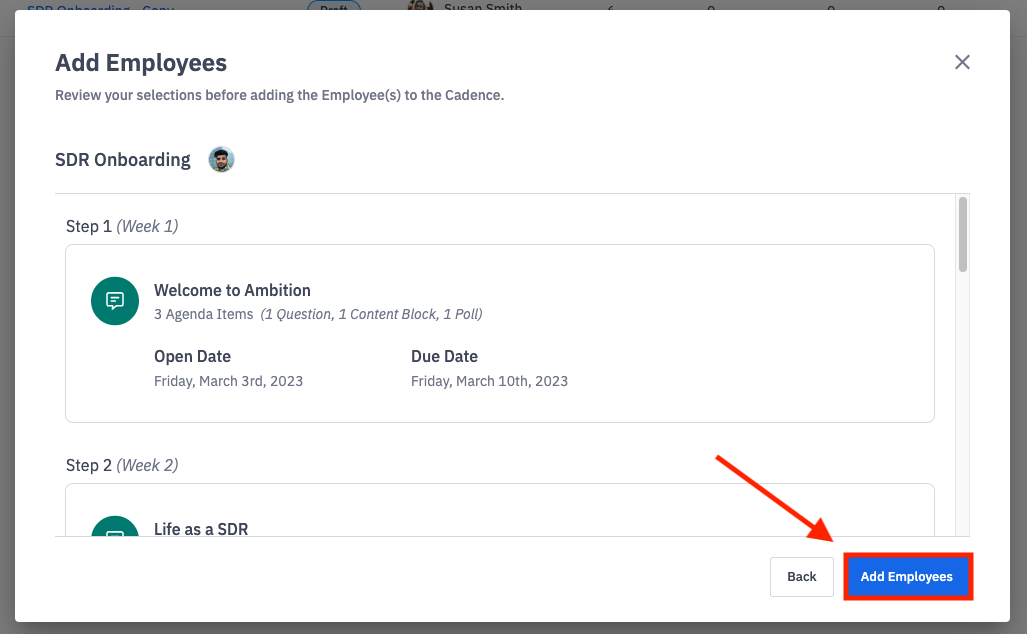Select the Life as a SDR title
The height and width of the screenshot is (634, 1027).
[x=200, y=528]
